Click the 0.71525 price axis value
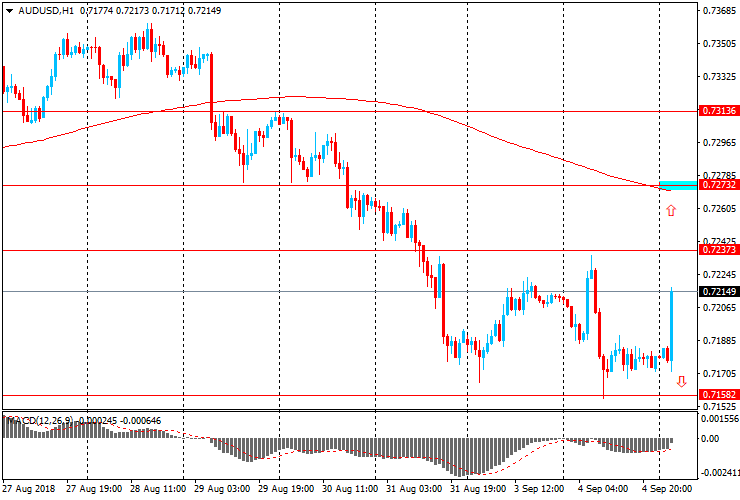The width and height of the screenshot is (740, 500). (x=719, y=407)
